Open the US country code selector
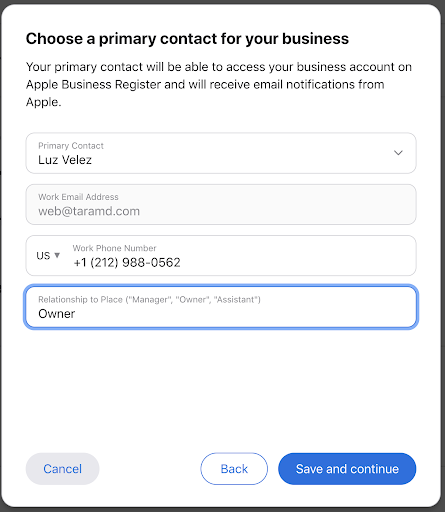 [48, 256]
